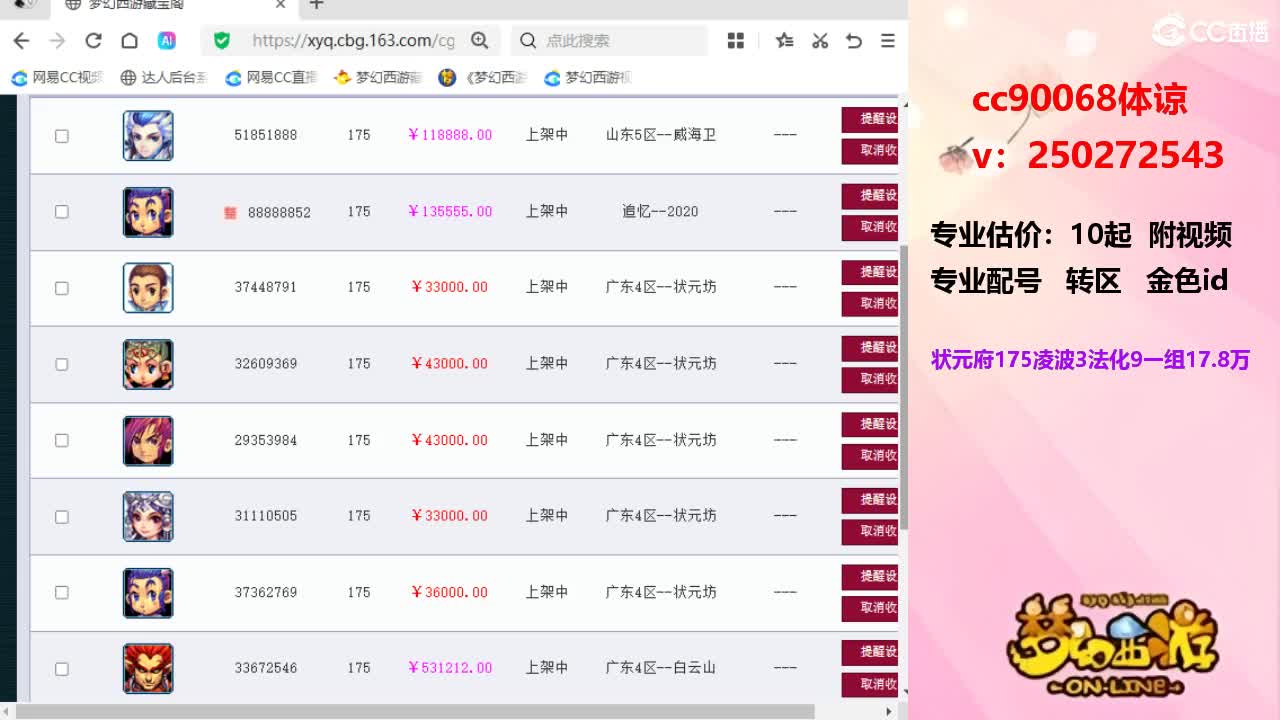Open a new browser tab
The width and height of the screenshot is (1280, 720).
click(317, 5)
